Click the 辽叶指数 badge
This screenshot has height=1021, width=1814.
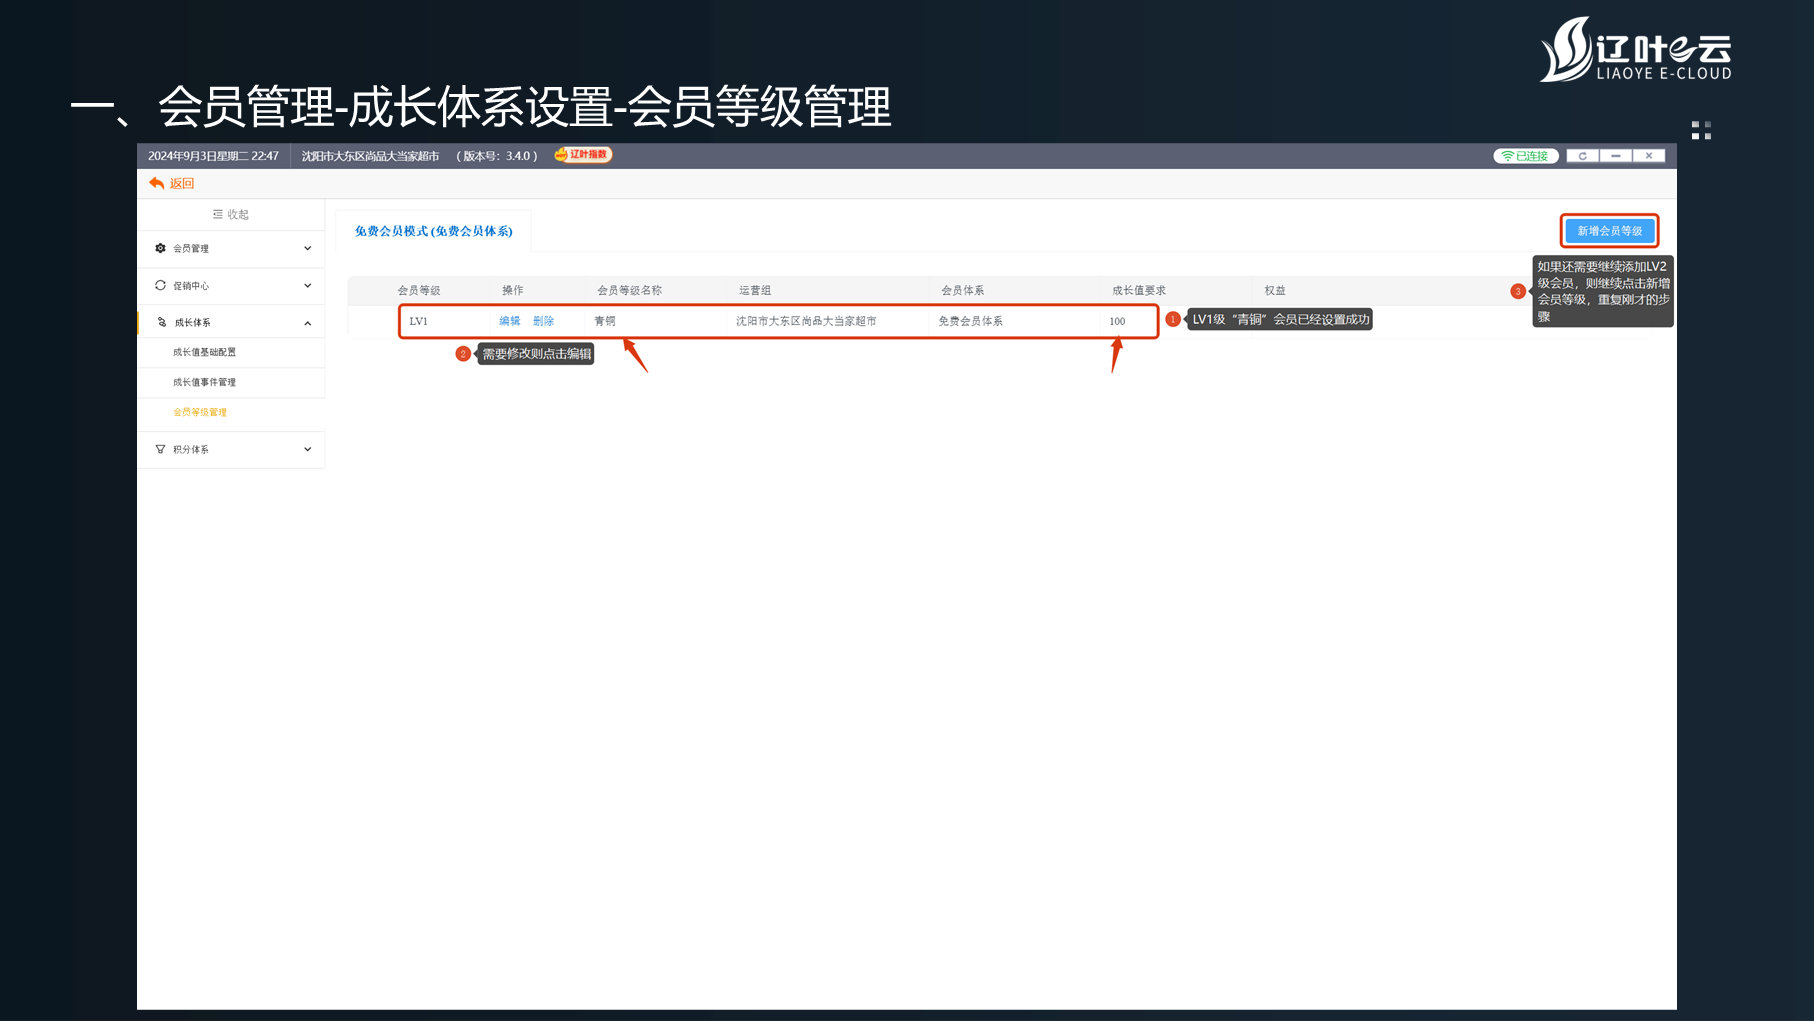point(583,155)
